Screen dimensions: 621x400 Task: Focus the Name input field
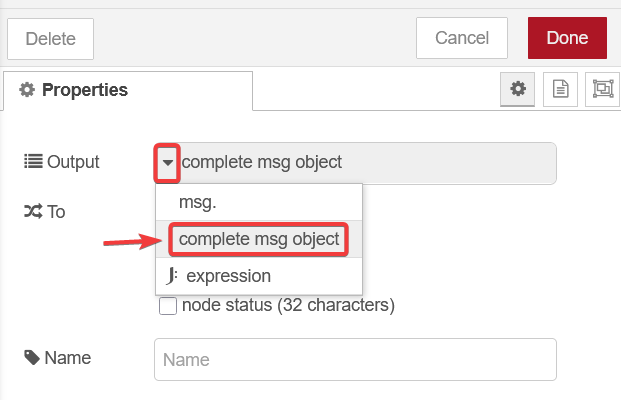pyautogui.click(x=355, y=360)
